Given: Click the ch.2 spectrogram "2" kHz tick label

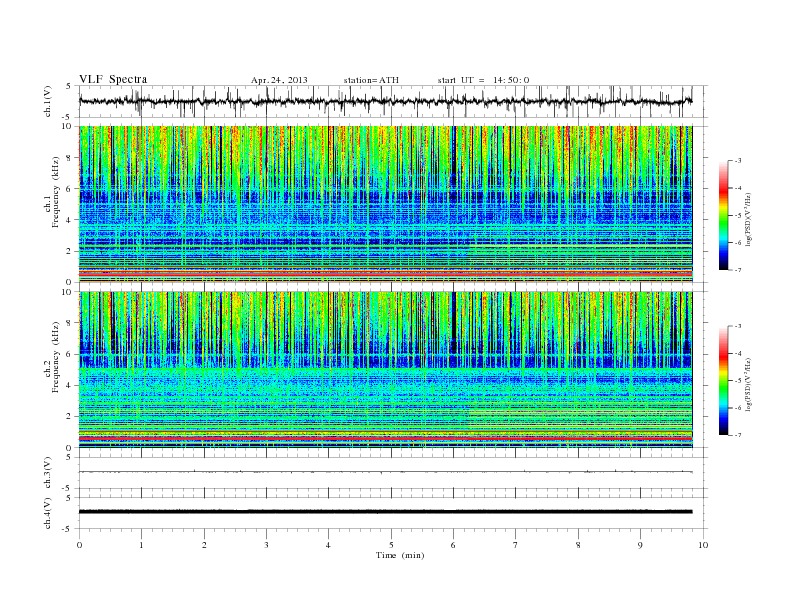Looking at the screenshot, I should click(69, 417).
